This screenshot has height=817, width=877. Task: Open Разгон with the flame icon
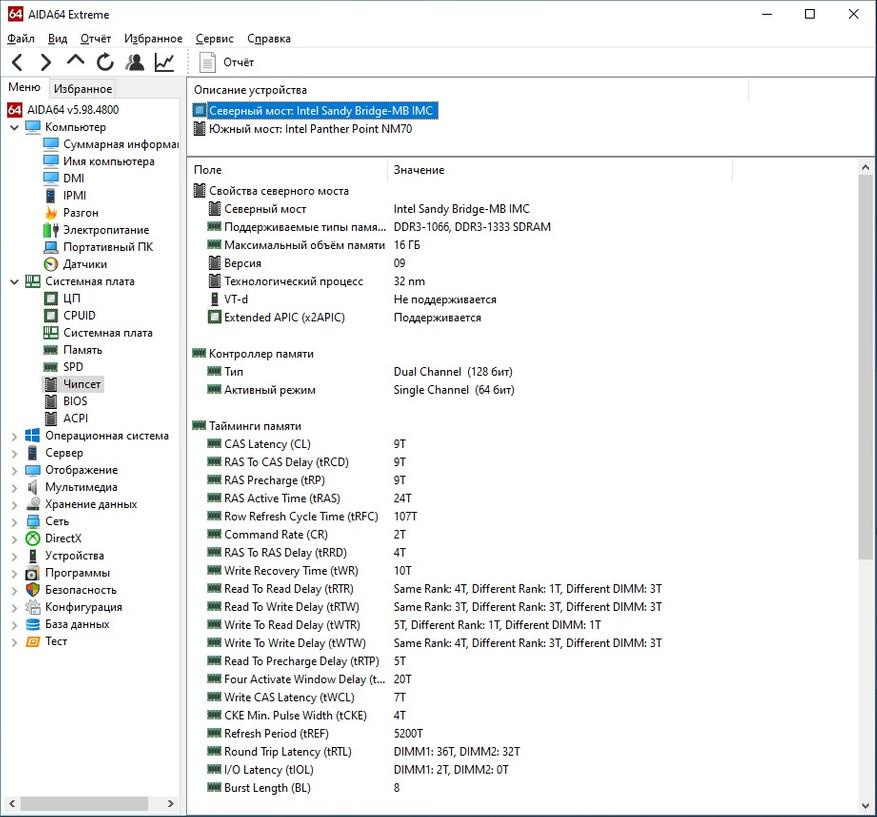pyautogui.click(x=51, y=212)
